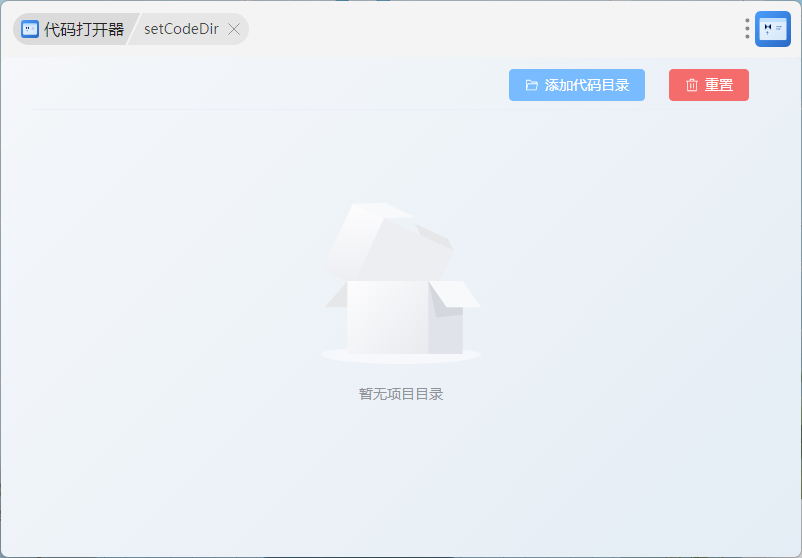
Task: Click the blue plugin logo at top right
Action: tap(772, 29)
